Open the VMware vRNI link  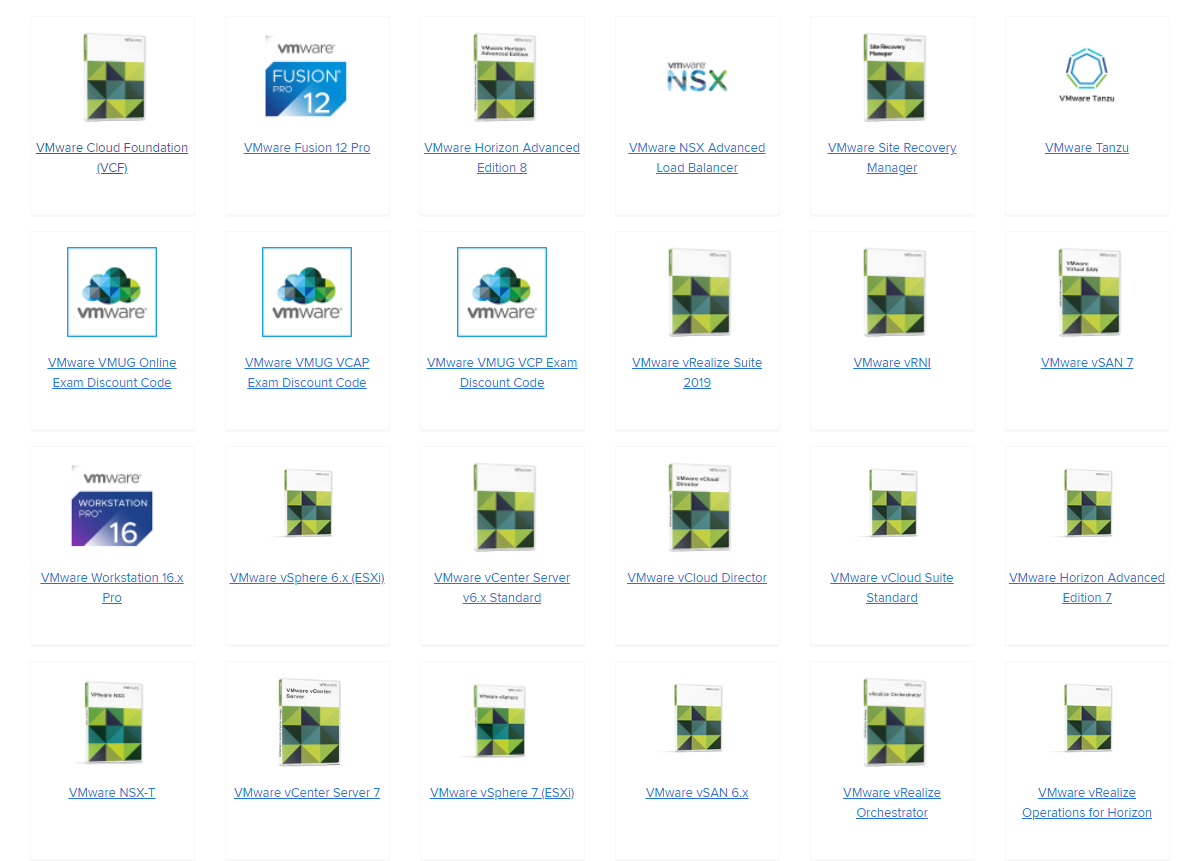(892, 362)
